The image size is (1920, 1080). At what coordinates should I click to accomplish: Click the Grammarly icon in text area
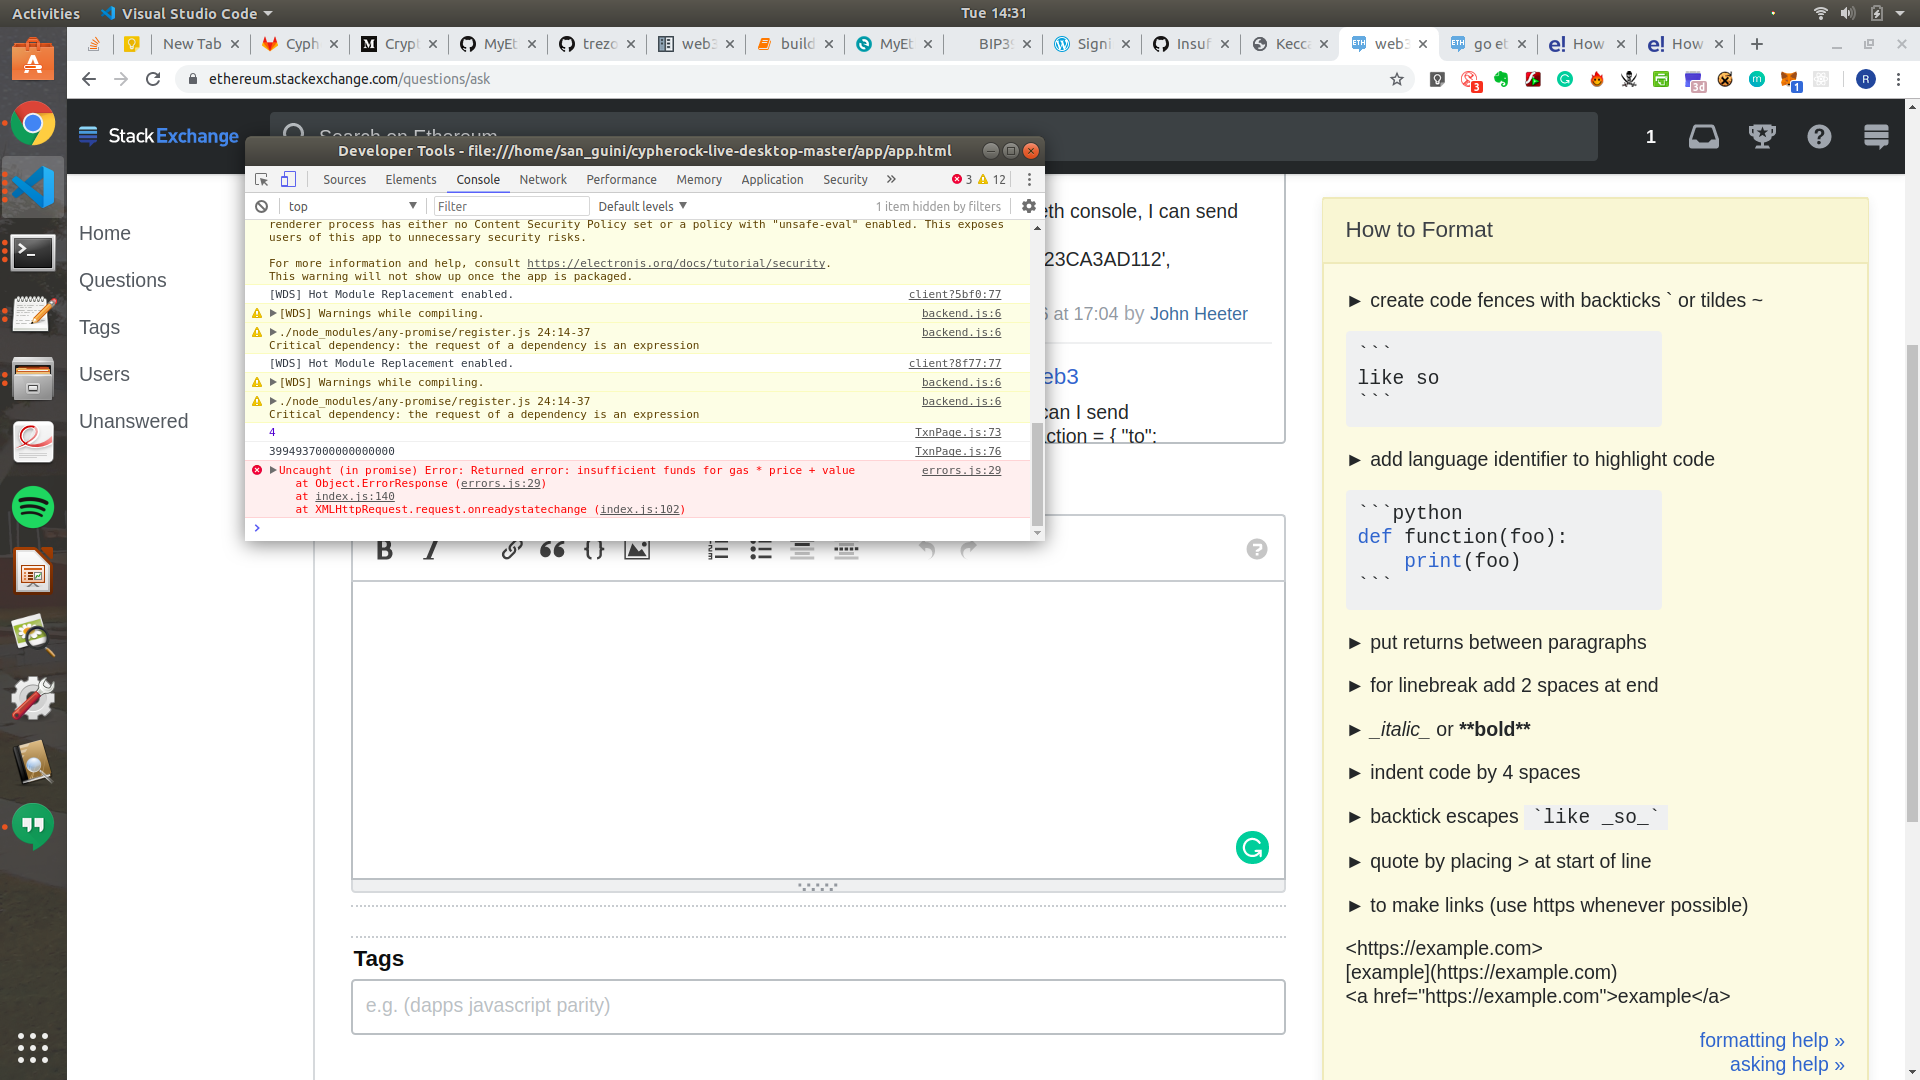(1252, 848)
